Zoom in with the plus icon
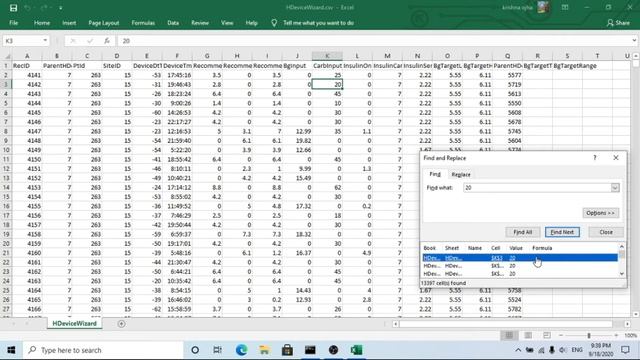Viewport: 640px width, 360px height. 616,335
